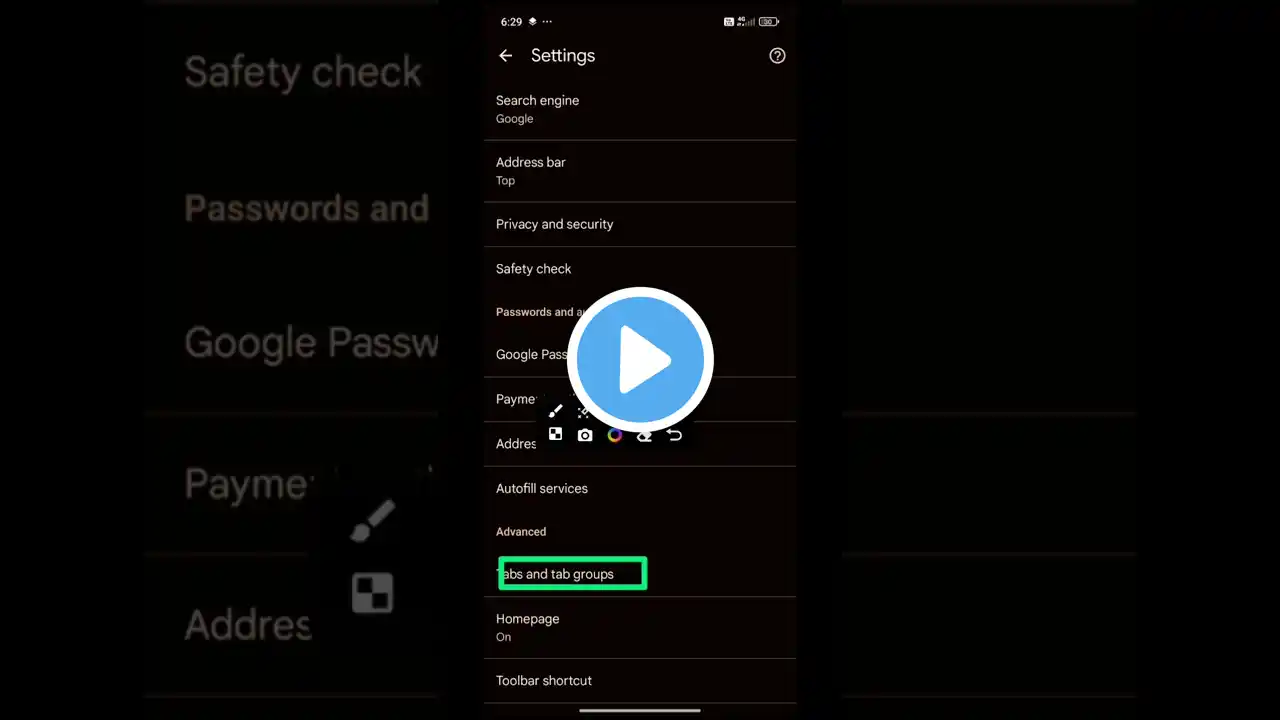Tap the camera screenshot icon

[585, 435]
